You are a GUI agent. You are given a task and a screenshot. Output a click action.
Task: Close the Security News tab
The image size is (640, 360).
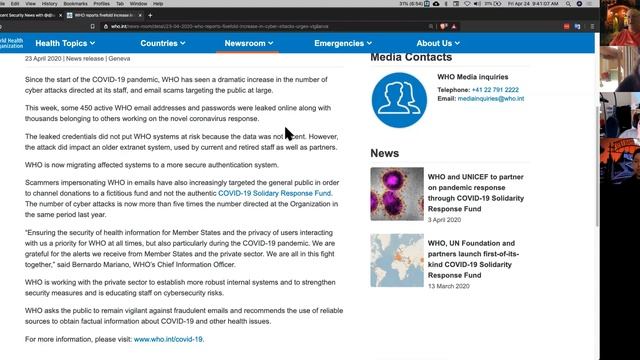pos(61,15)
